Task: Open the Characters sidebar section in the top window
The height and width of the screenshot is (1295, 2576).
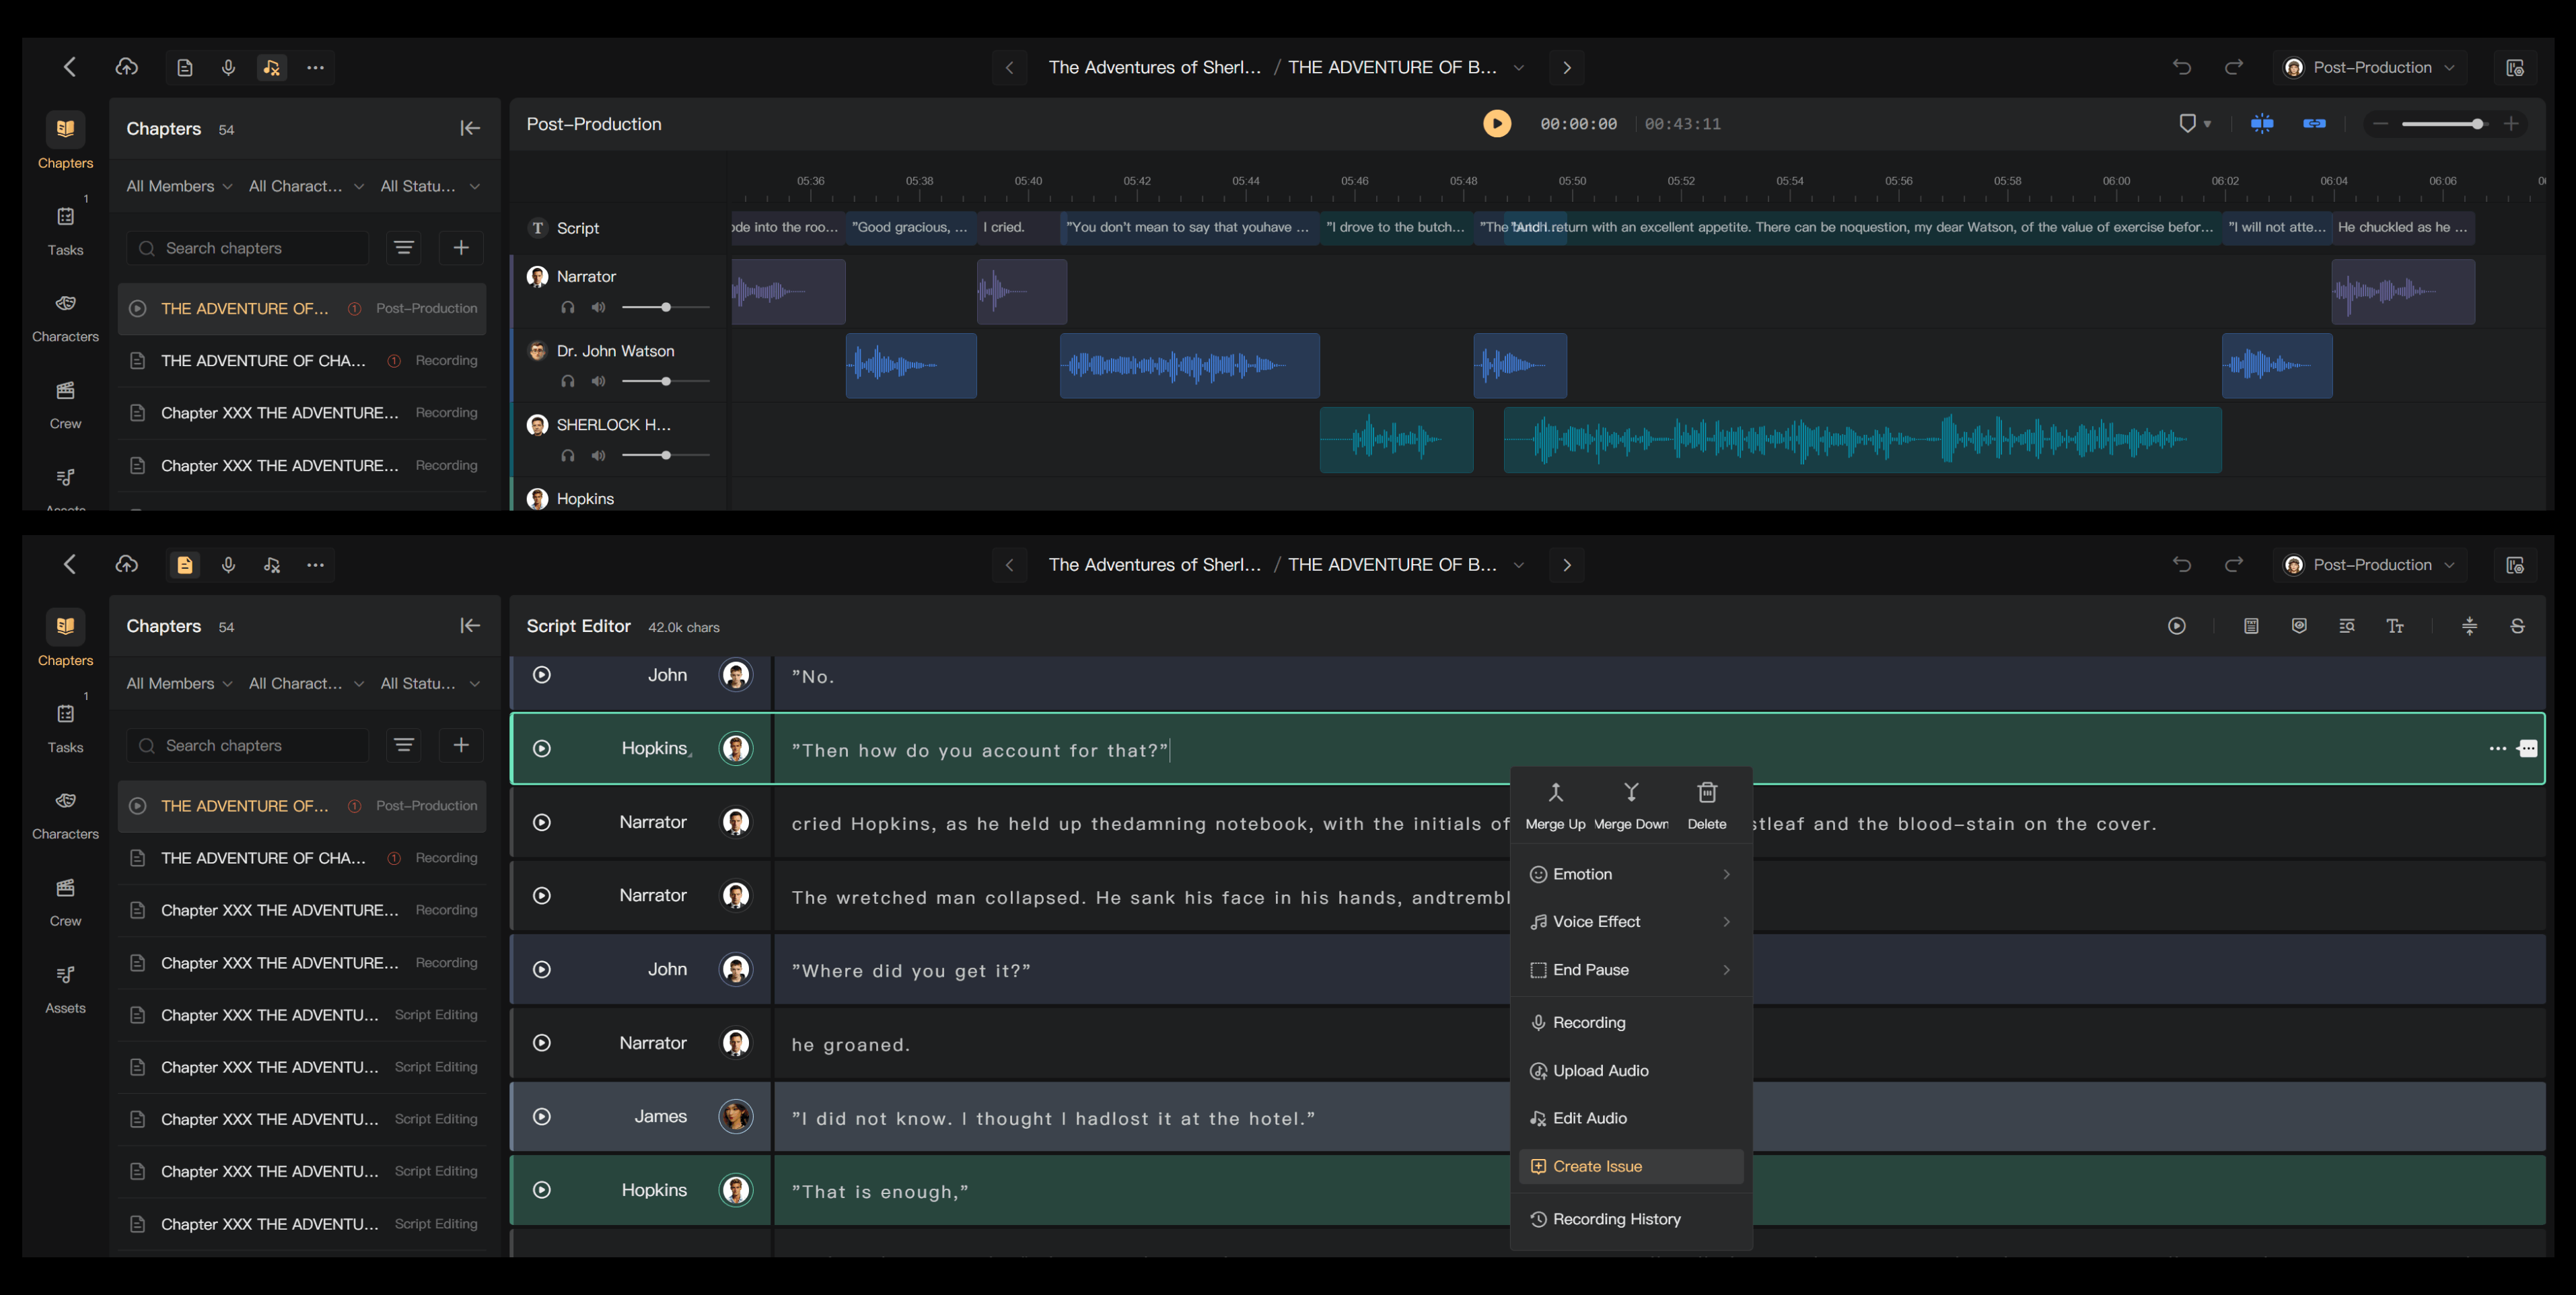Action: point(65,317)
